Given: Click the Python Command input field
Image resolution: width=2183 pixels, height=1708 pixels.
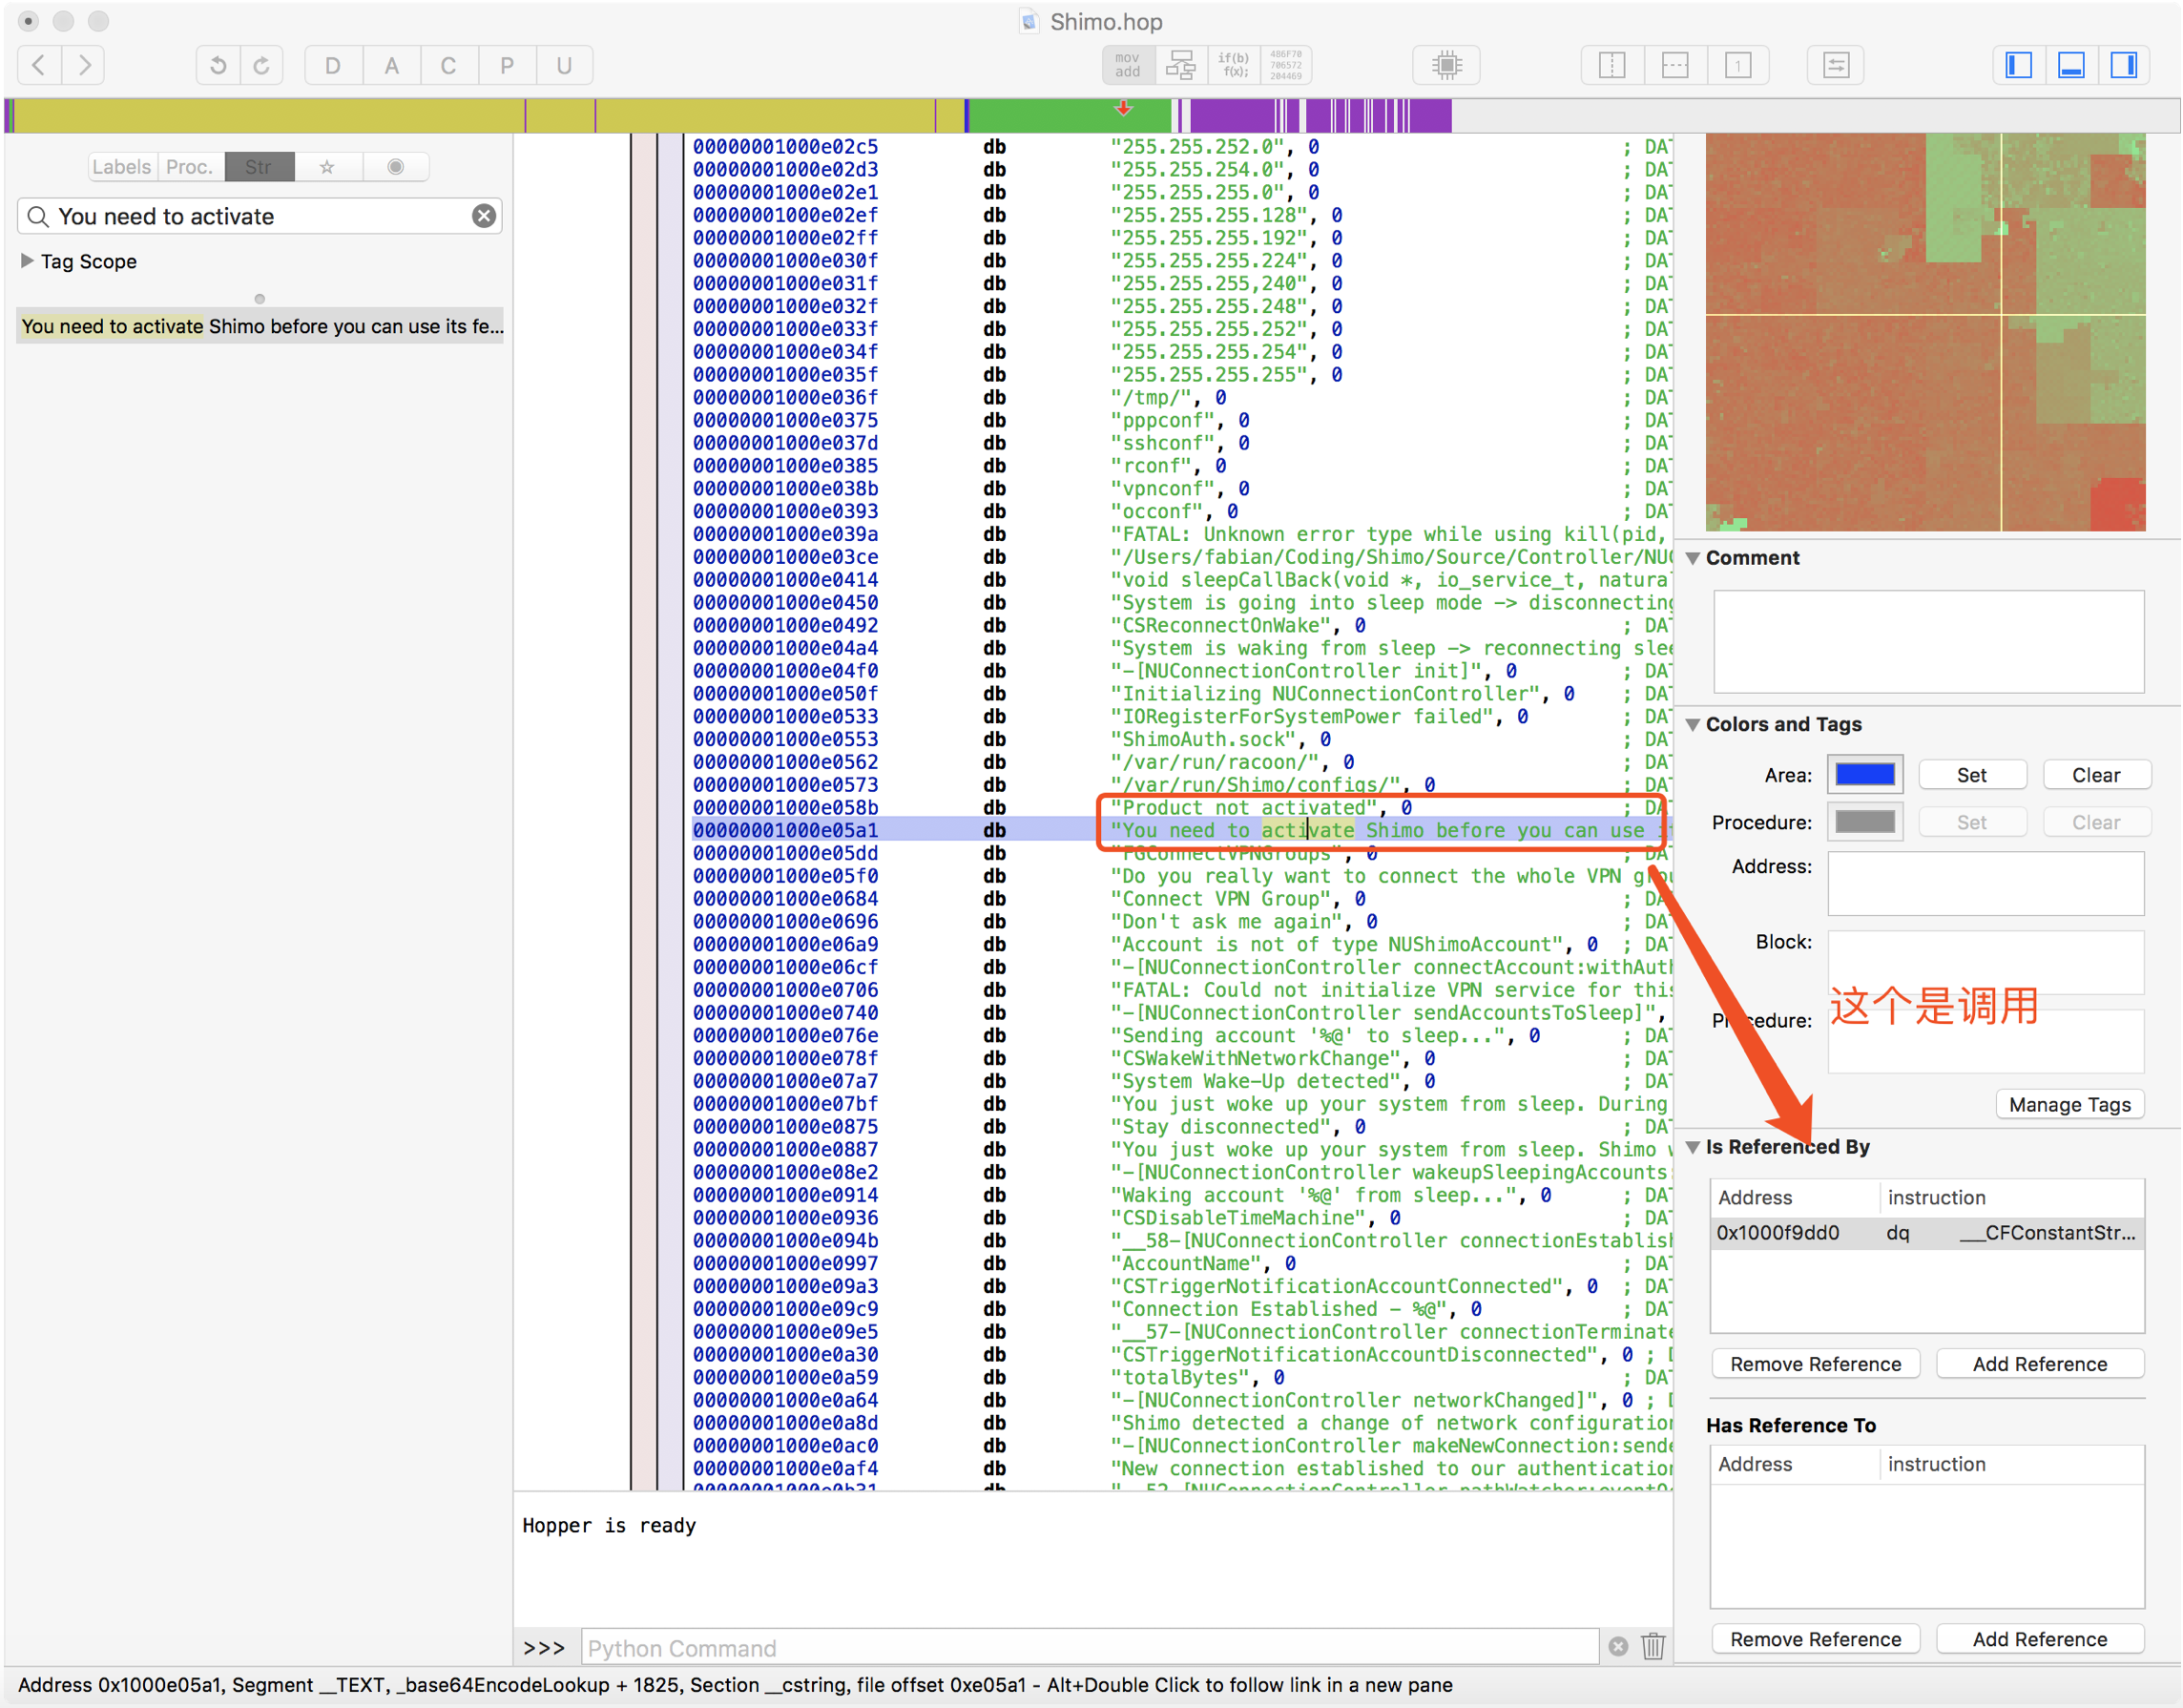Looking at the screenshot, I should click(x=1090, y=1648).
